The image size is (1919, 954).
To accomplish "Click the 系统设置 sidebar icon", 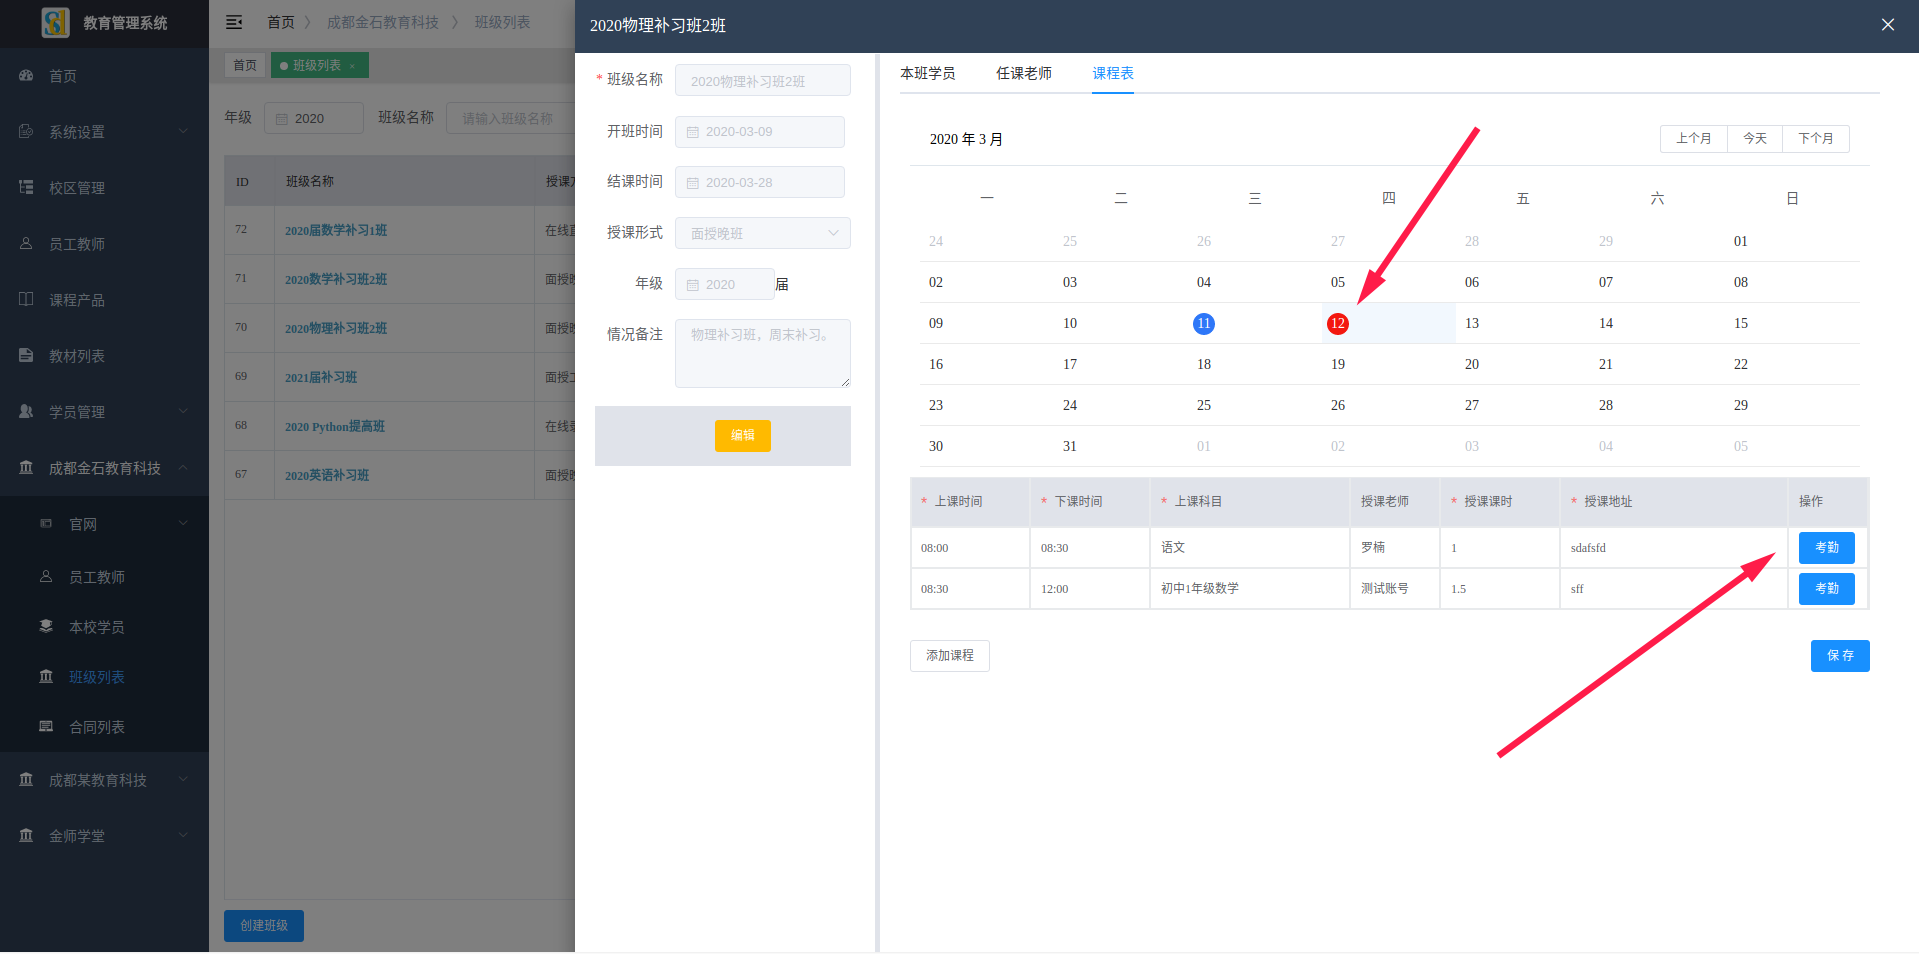I will pos(27,132).
